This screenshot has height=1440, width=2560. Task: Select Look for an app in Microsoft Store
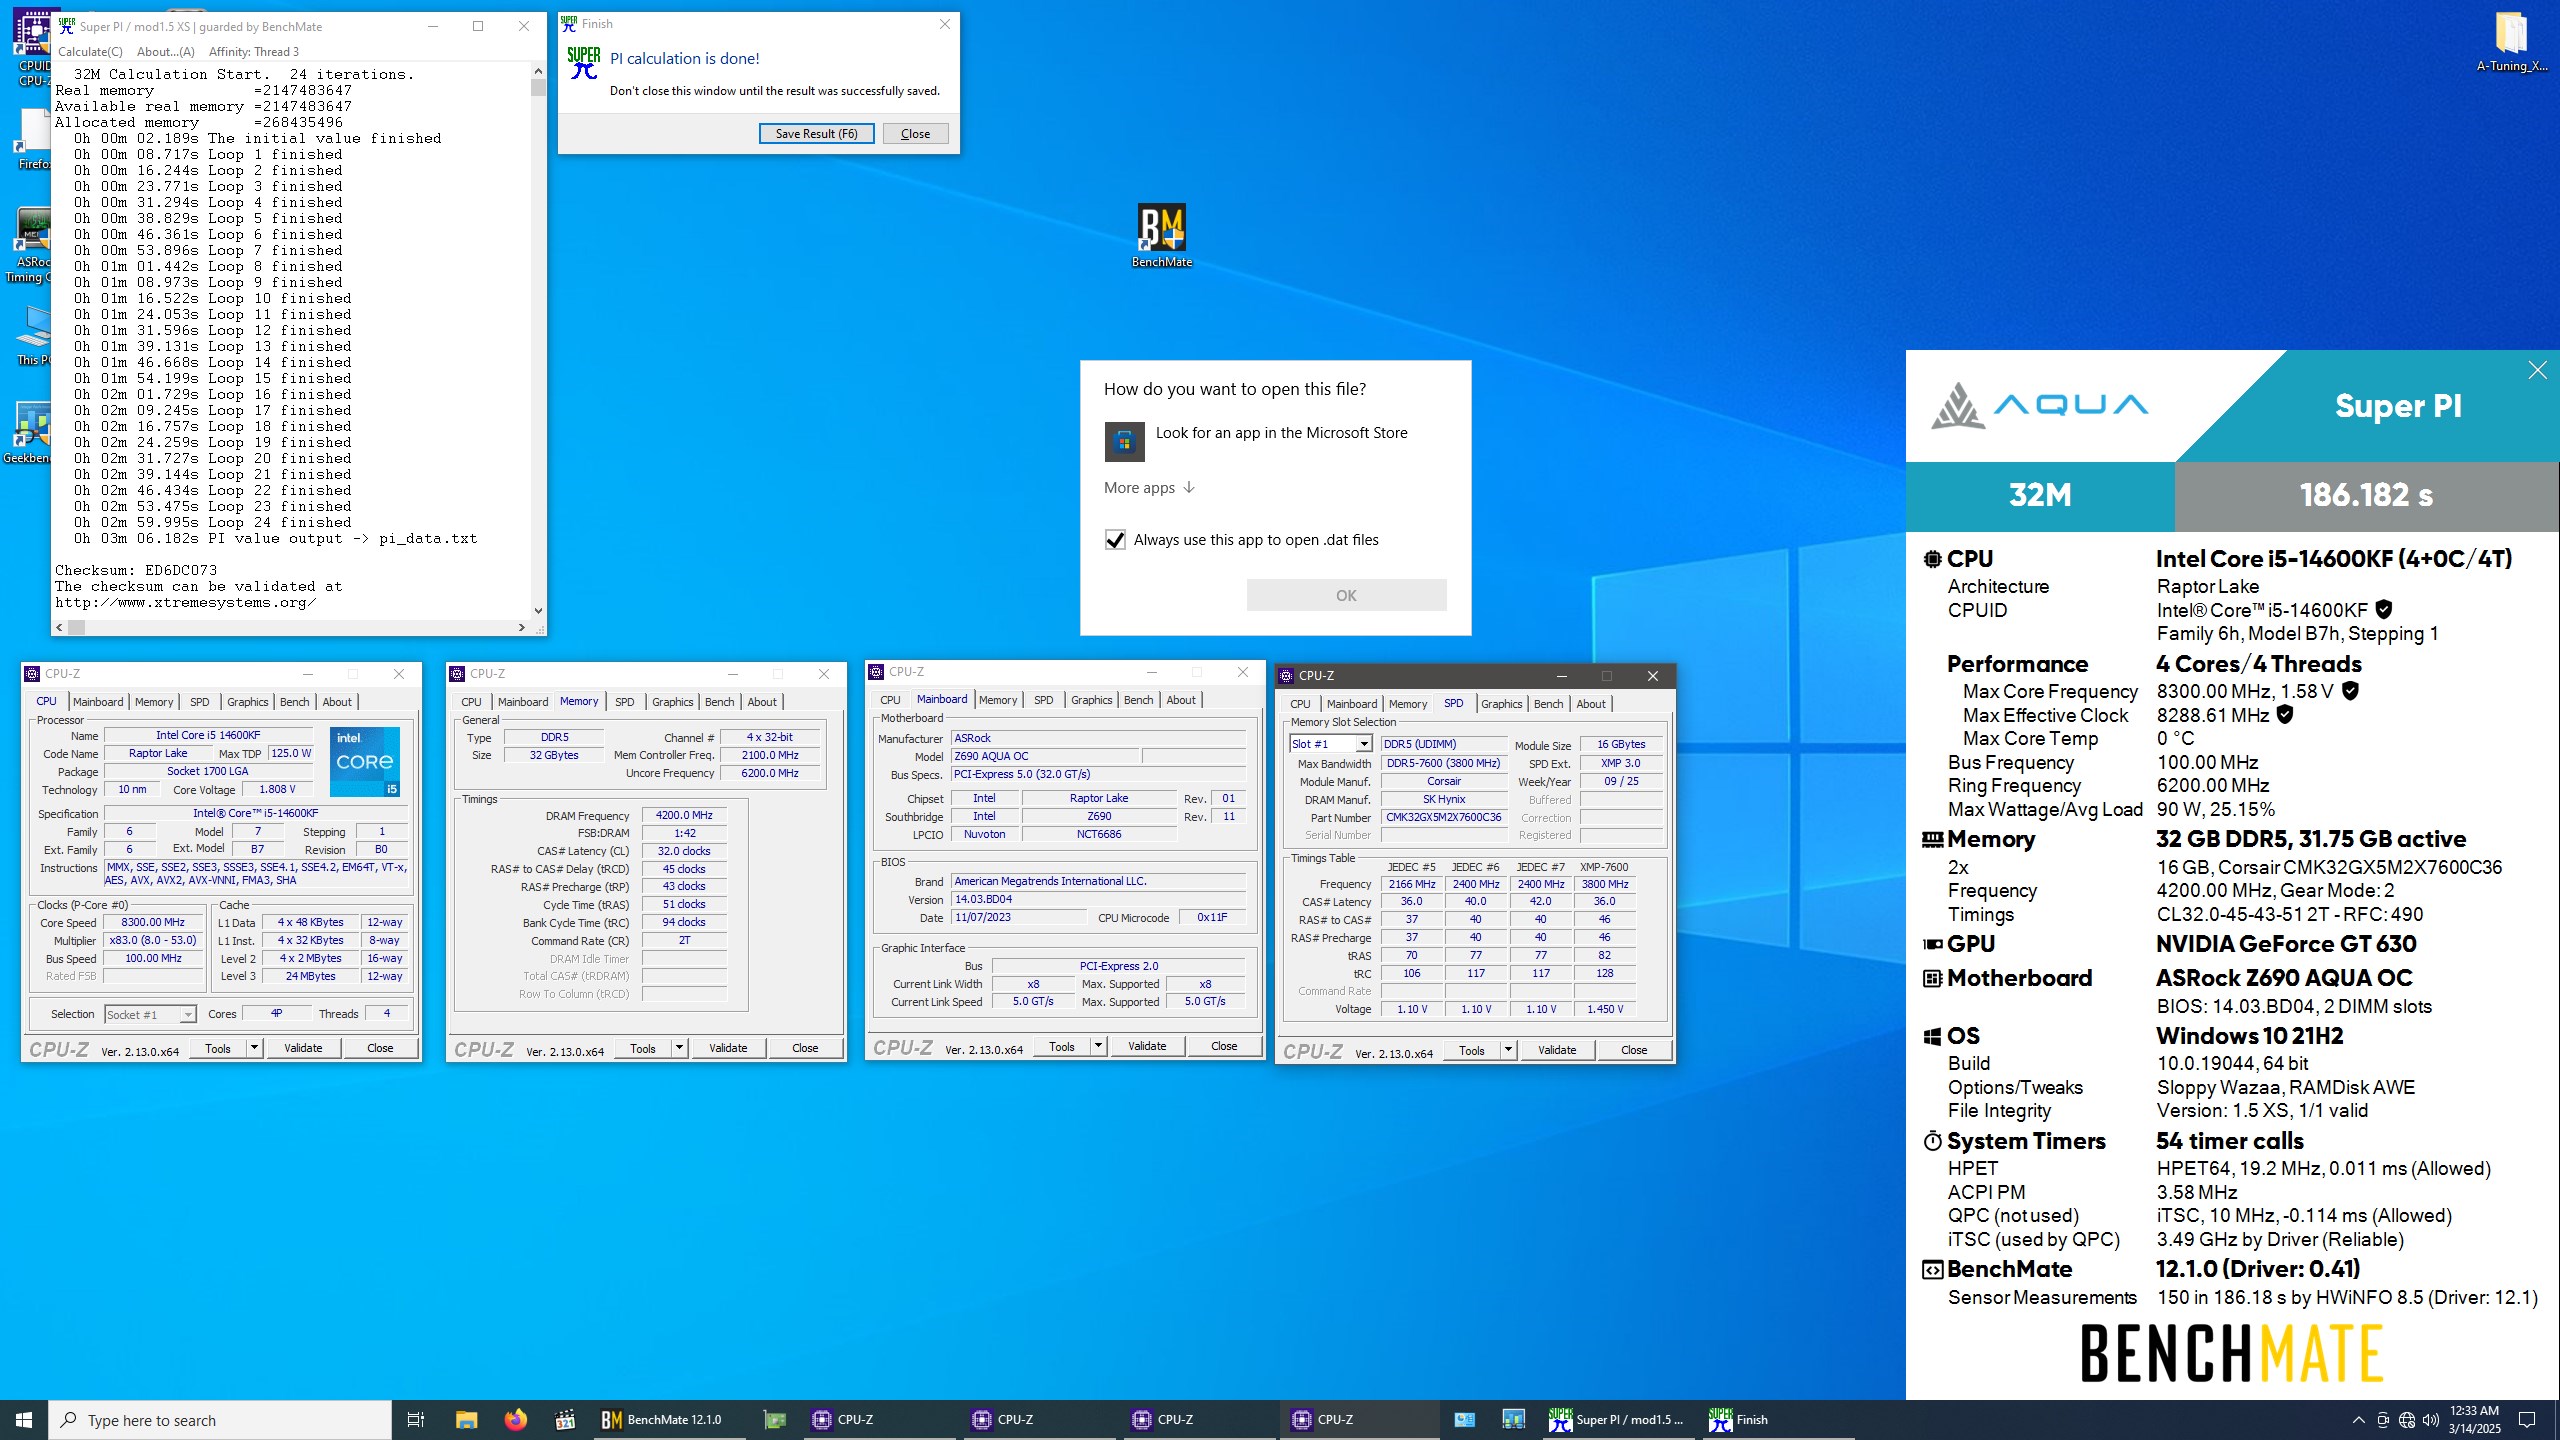pyautogui.click(x=1275, y=442)
